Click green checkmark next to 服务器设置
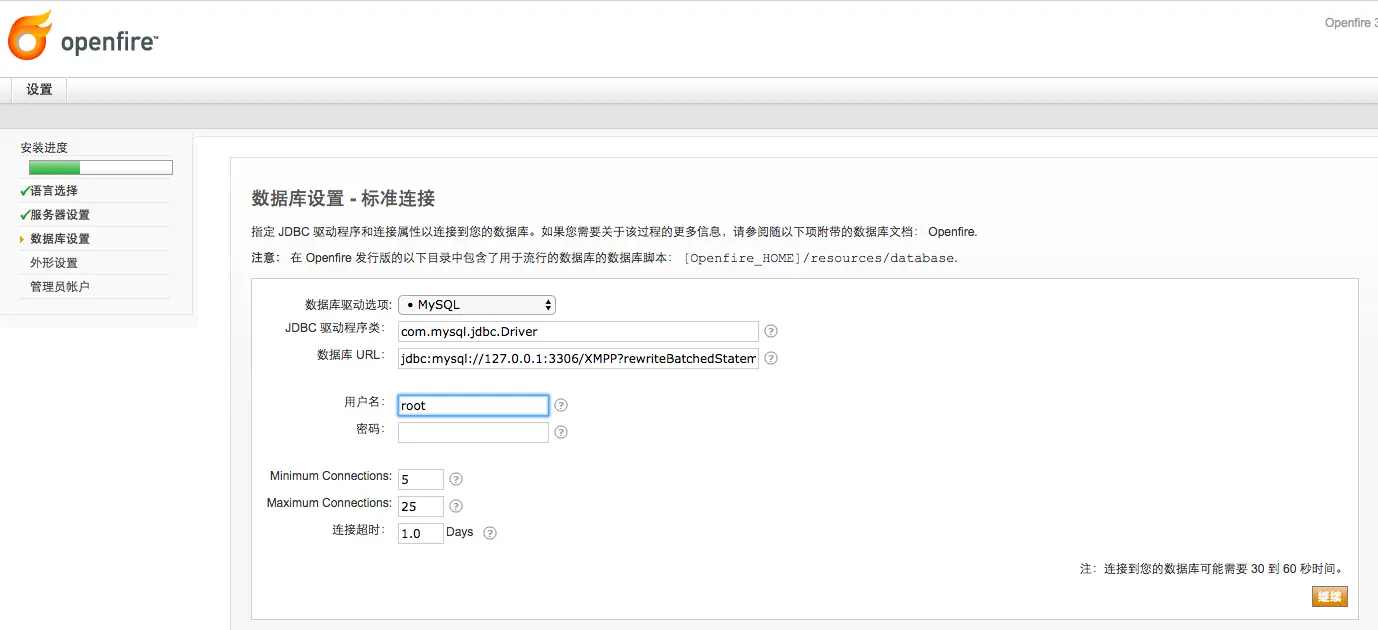 point(24,214)
